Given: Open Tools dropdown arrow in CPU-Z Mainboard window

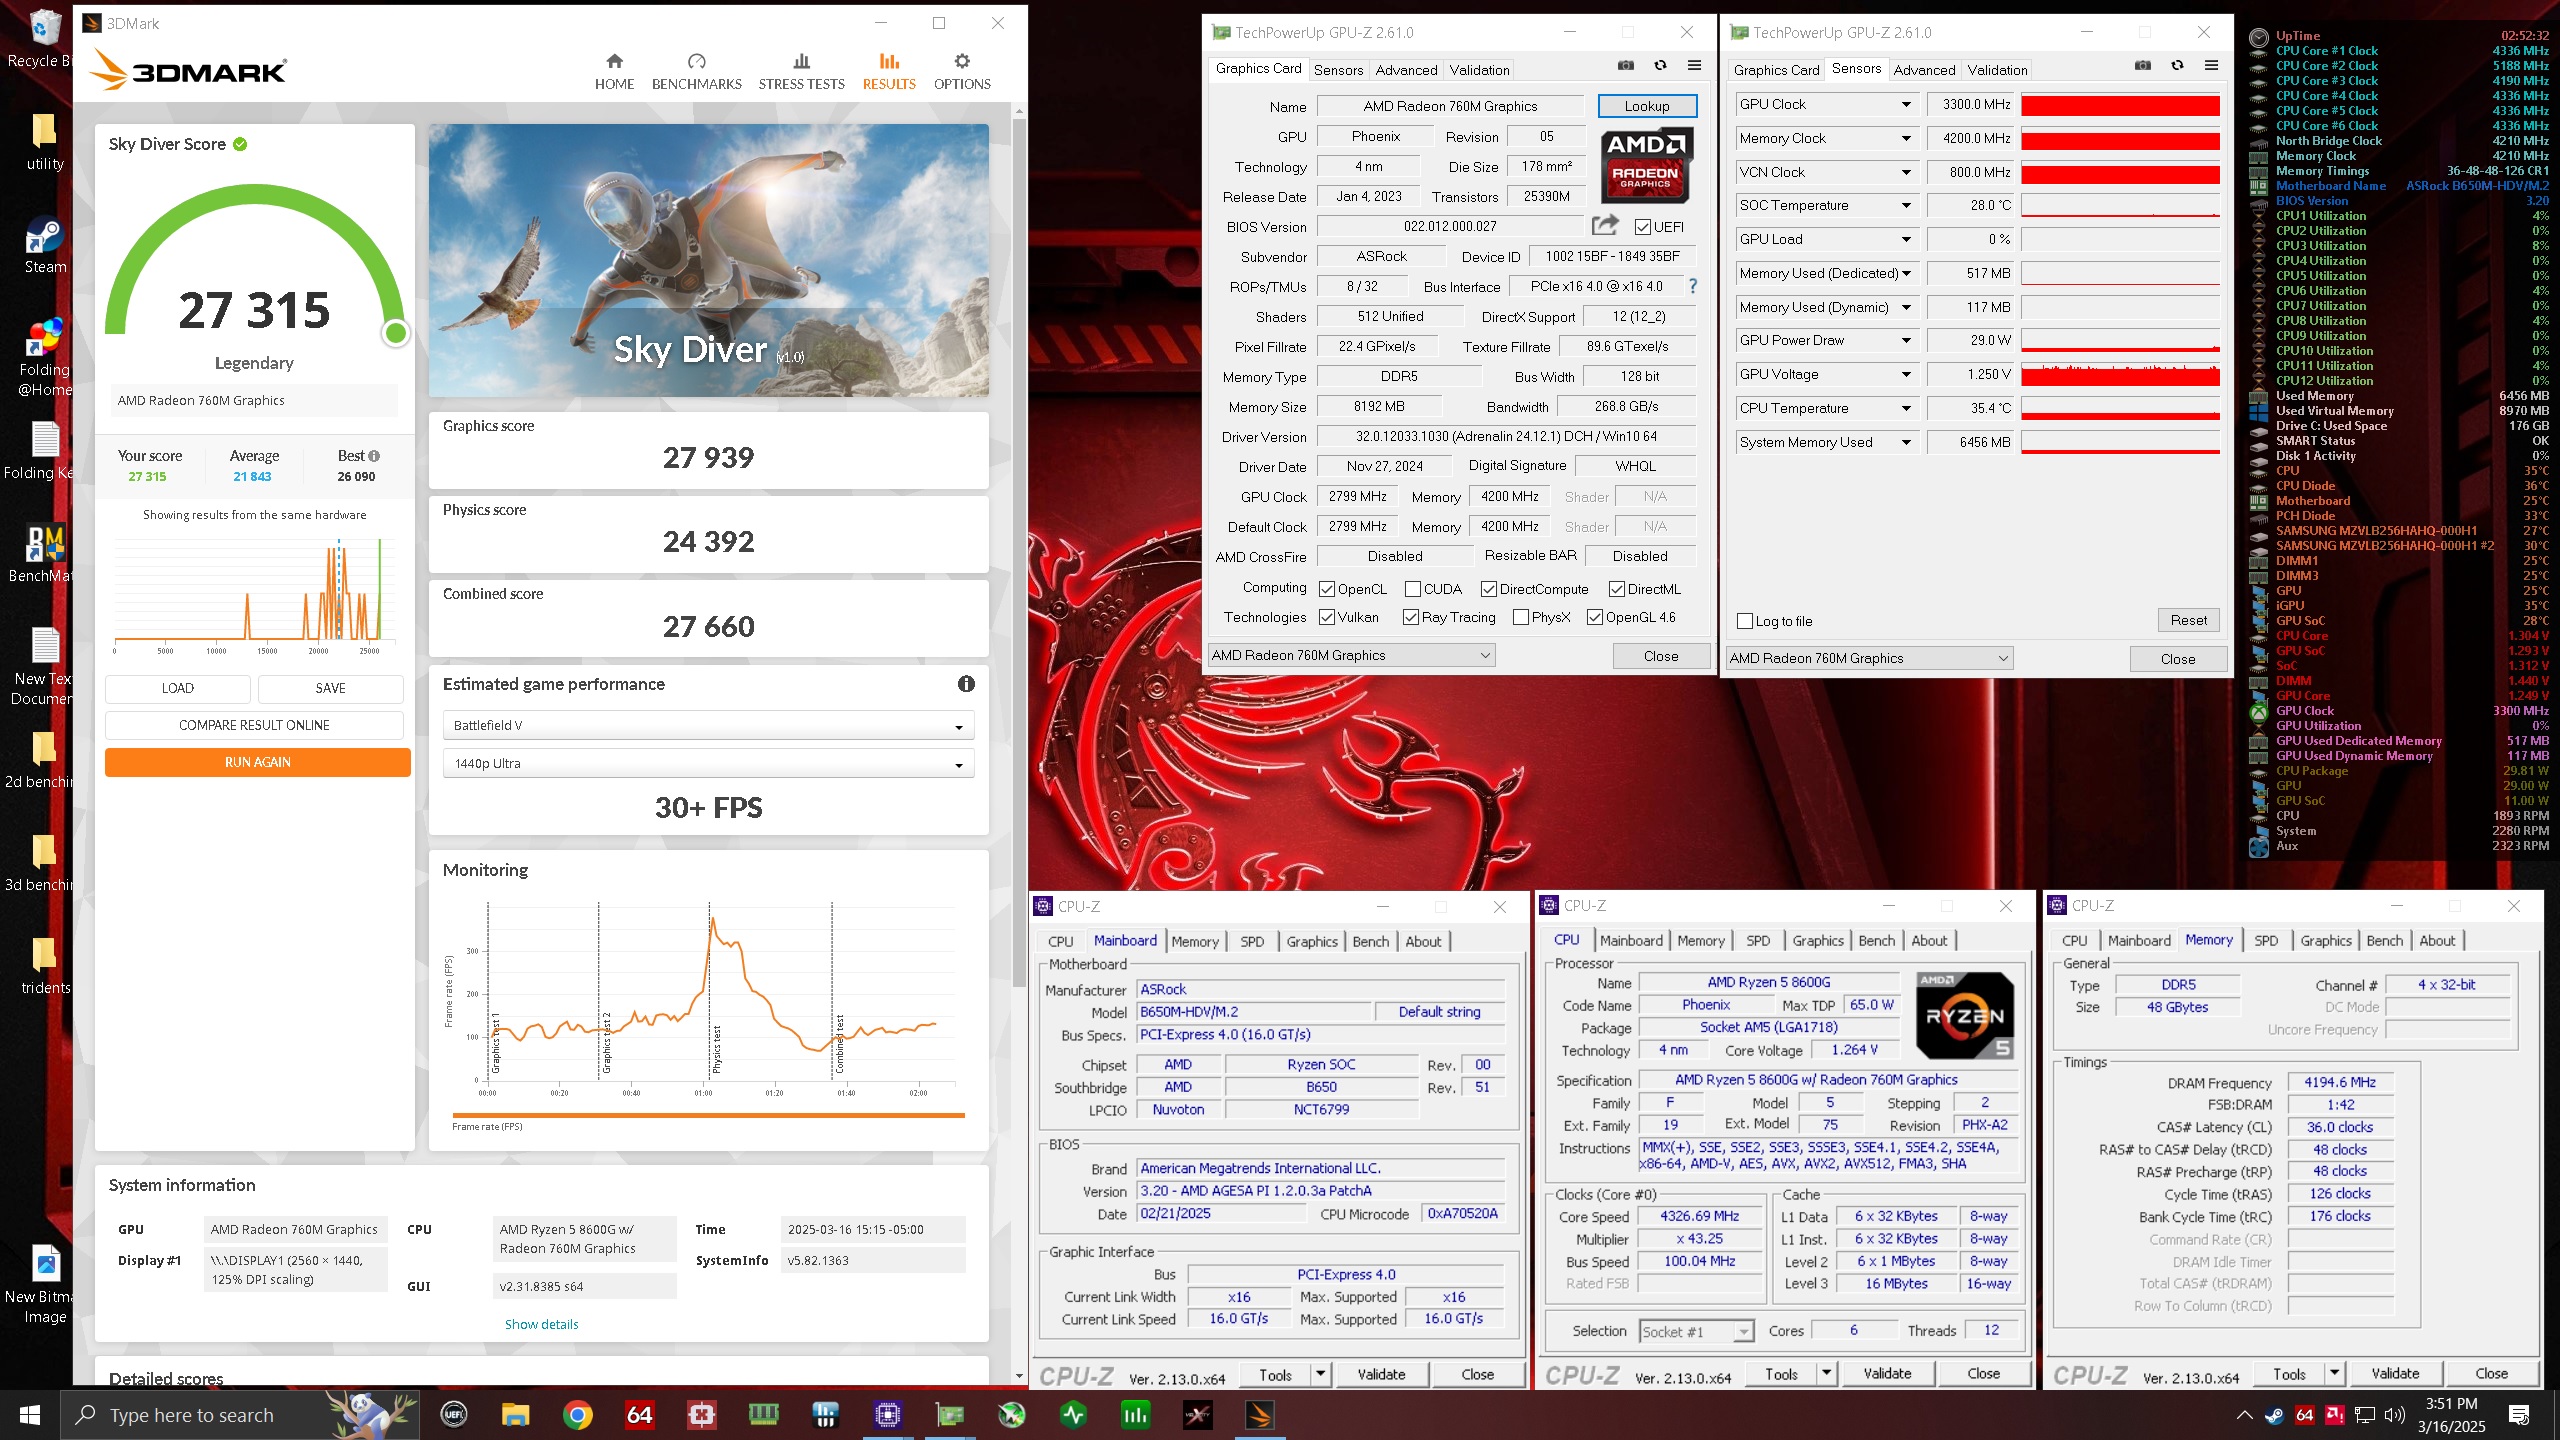Looking at the screenshot, I should tap(1320, 1374).
